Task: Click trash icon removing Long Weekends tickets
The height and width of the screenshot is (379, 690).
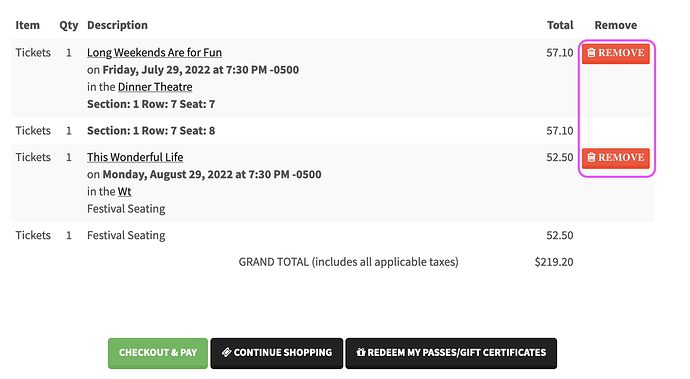Action: coord(591,52)
